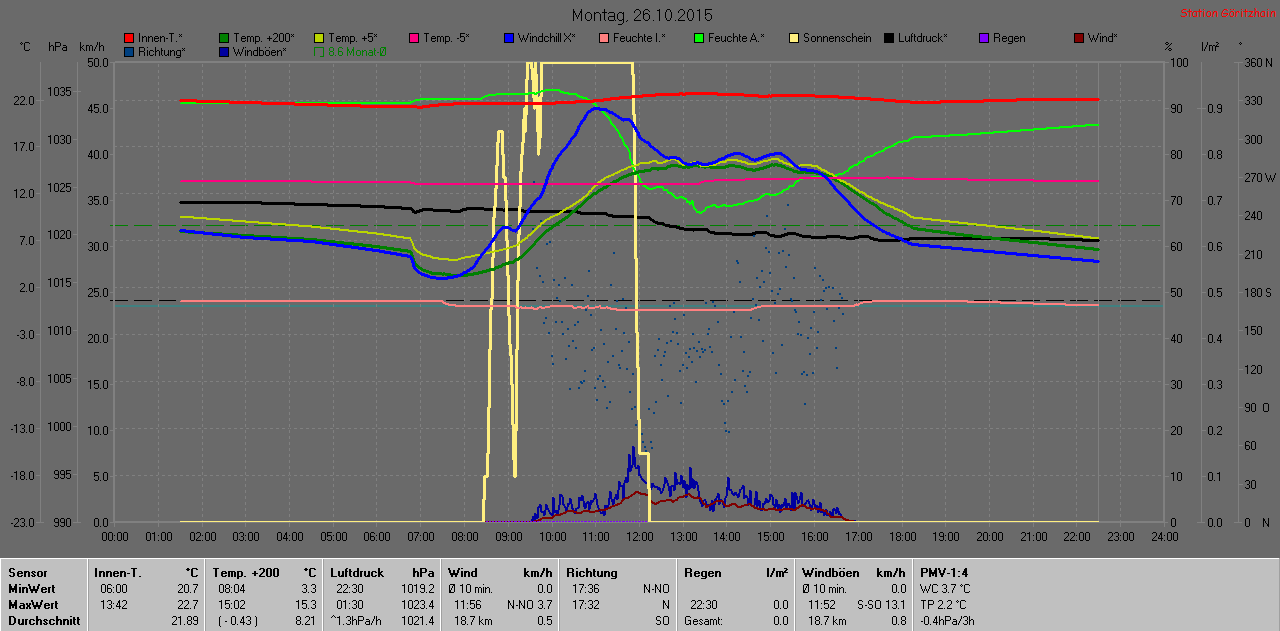
Task: Click the pink Temp. -5 legend square
Action: [414, 38]
